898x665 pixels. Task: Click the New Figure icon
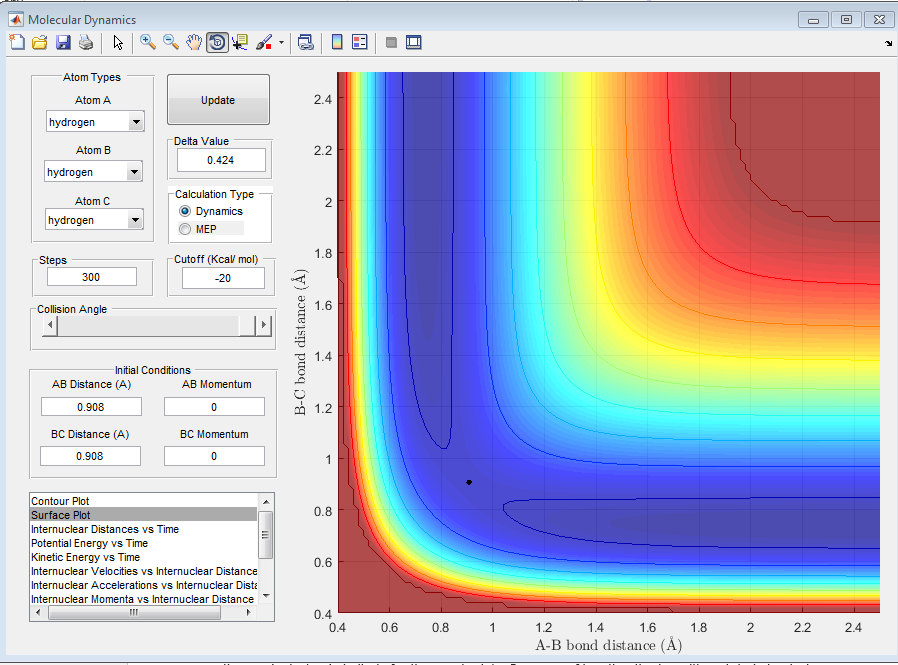tap(16, 42)
